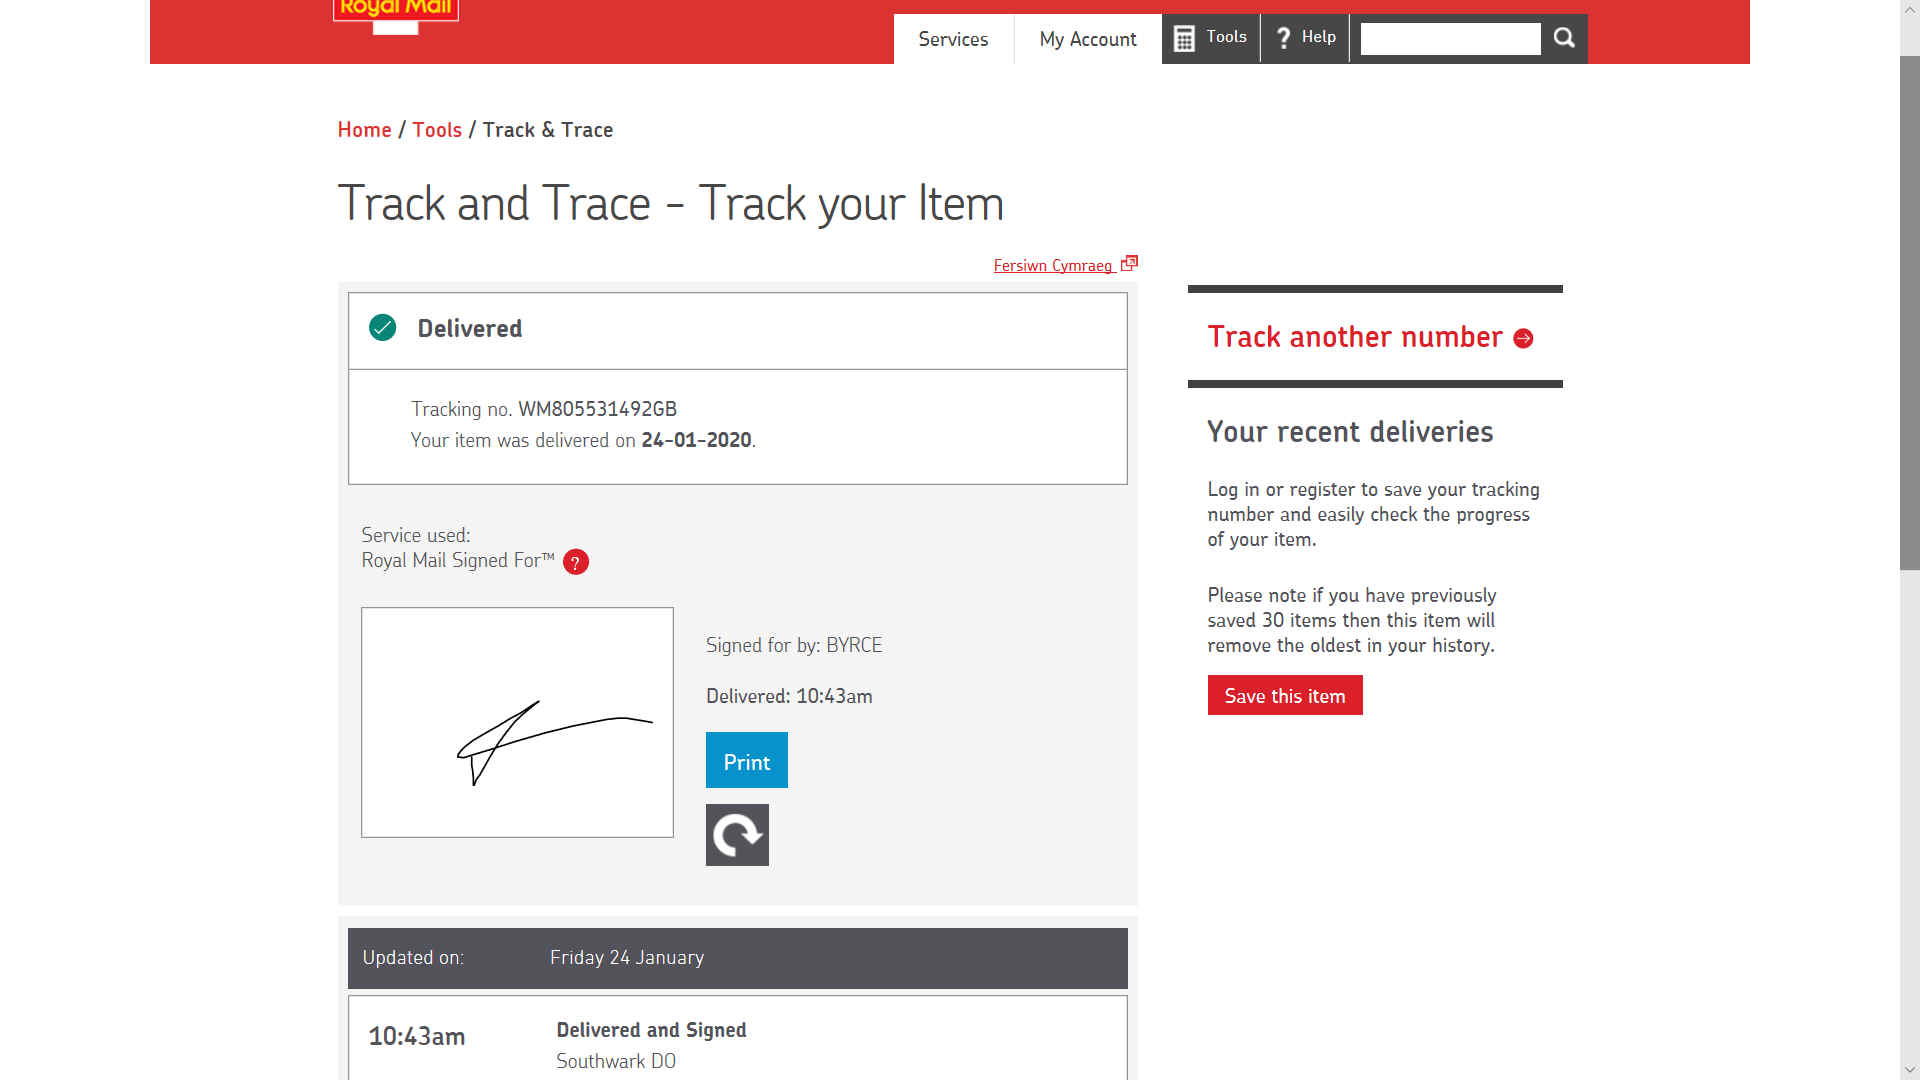Screen dimensions: 1920x1080
Task: Switch to Fersiwn Cymraeg version
Action: [1052, 265]
